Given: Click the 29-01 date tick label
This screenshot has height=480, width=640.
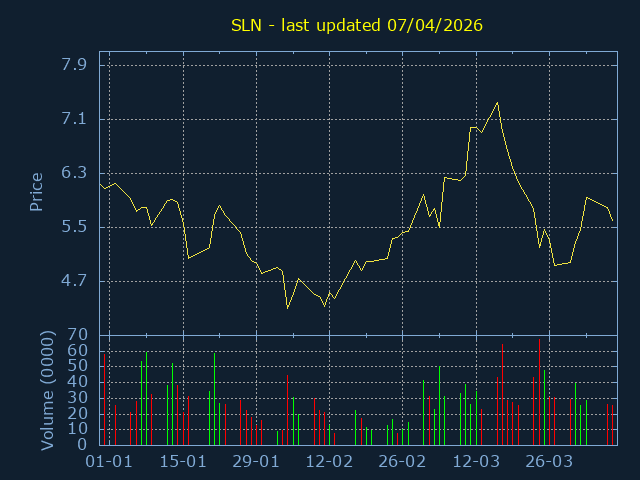Looking at the screenshot, I should (x=256, y=462).
